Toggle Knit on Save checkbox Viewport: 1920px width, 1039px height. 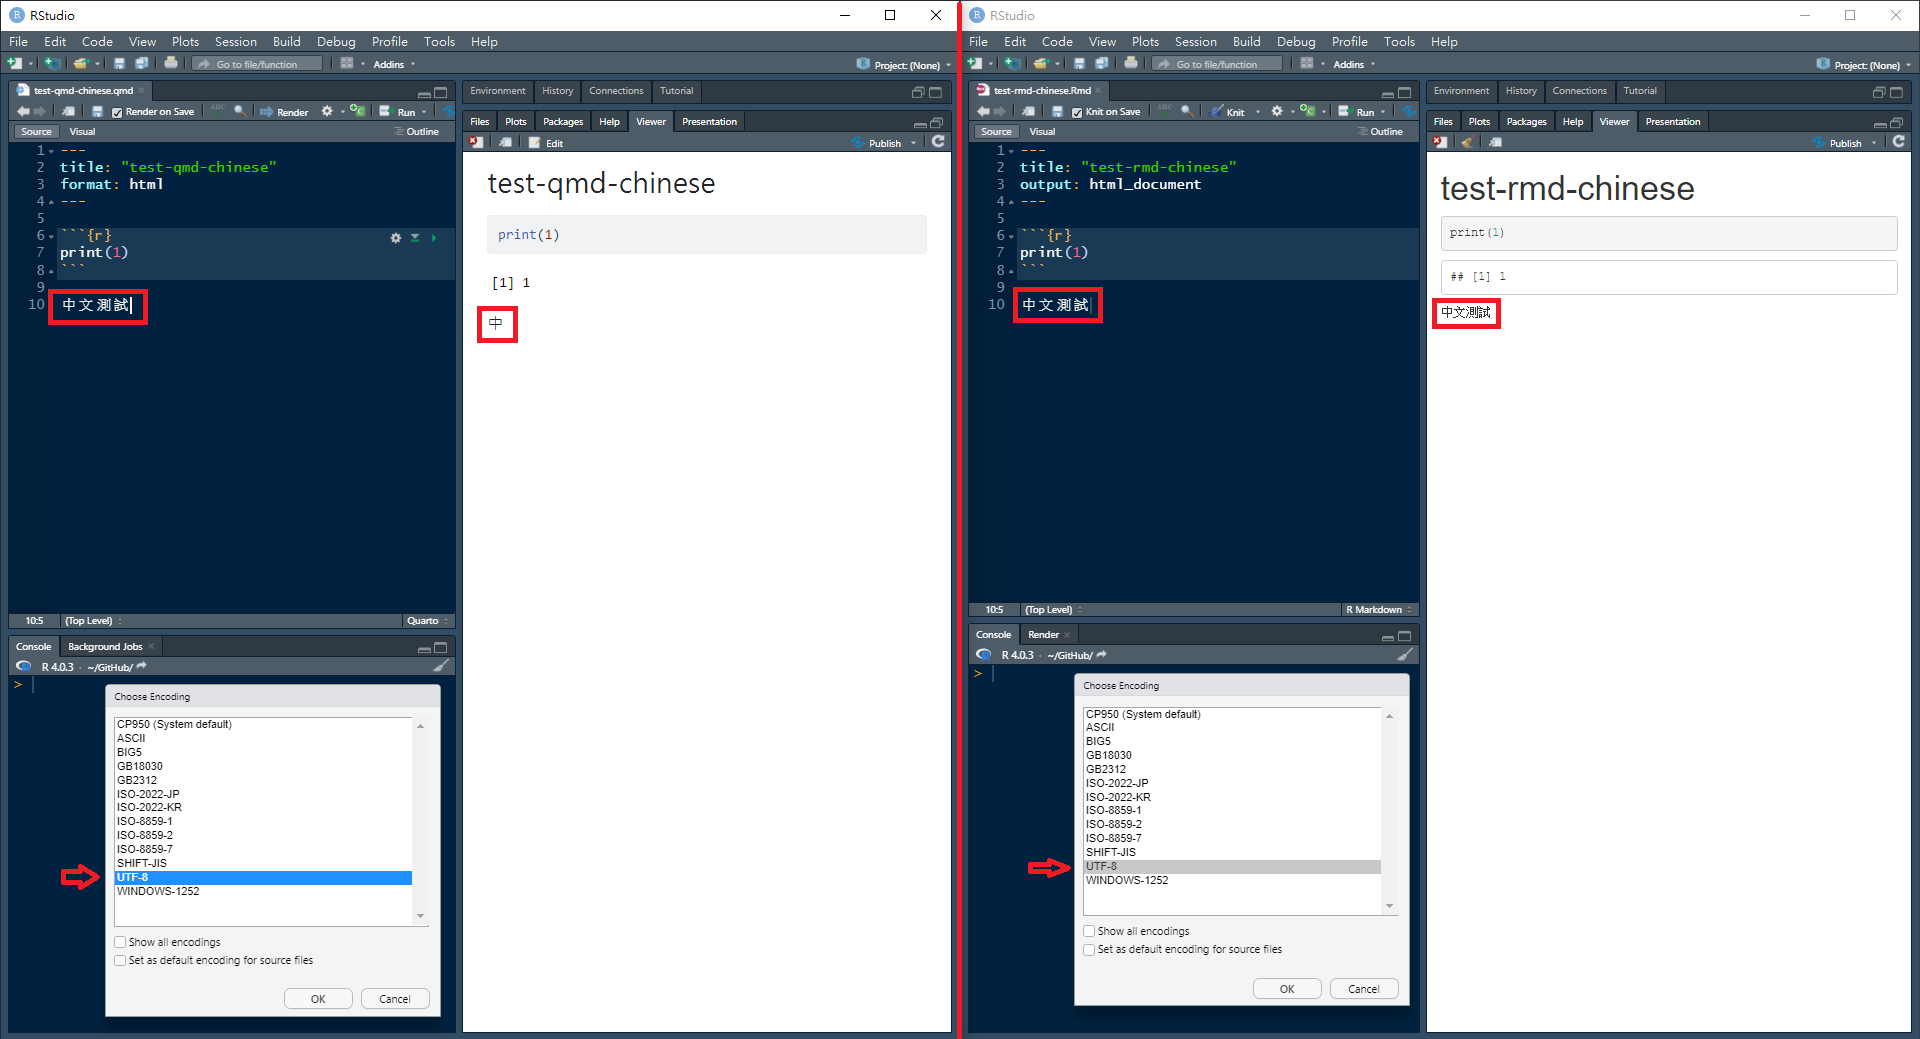[1077, 112]
